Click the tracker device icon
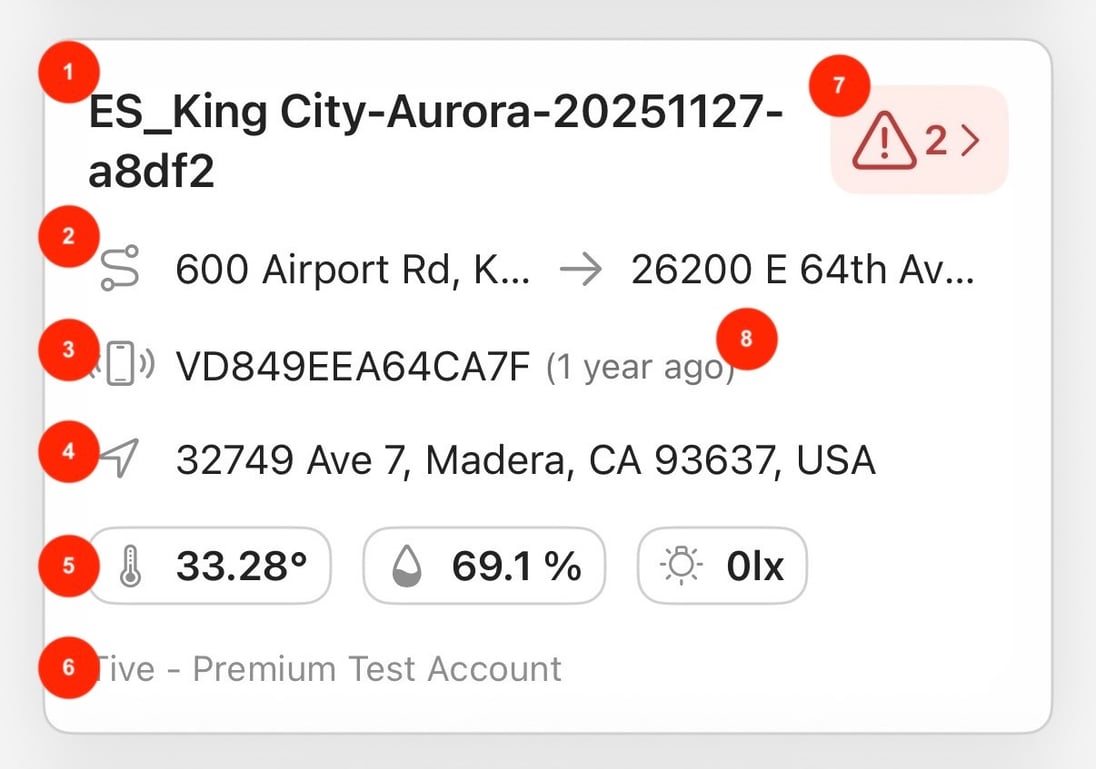The width and height of the screenshot is (1096, 769). (120, 364)
